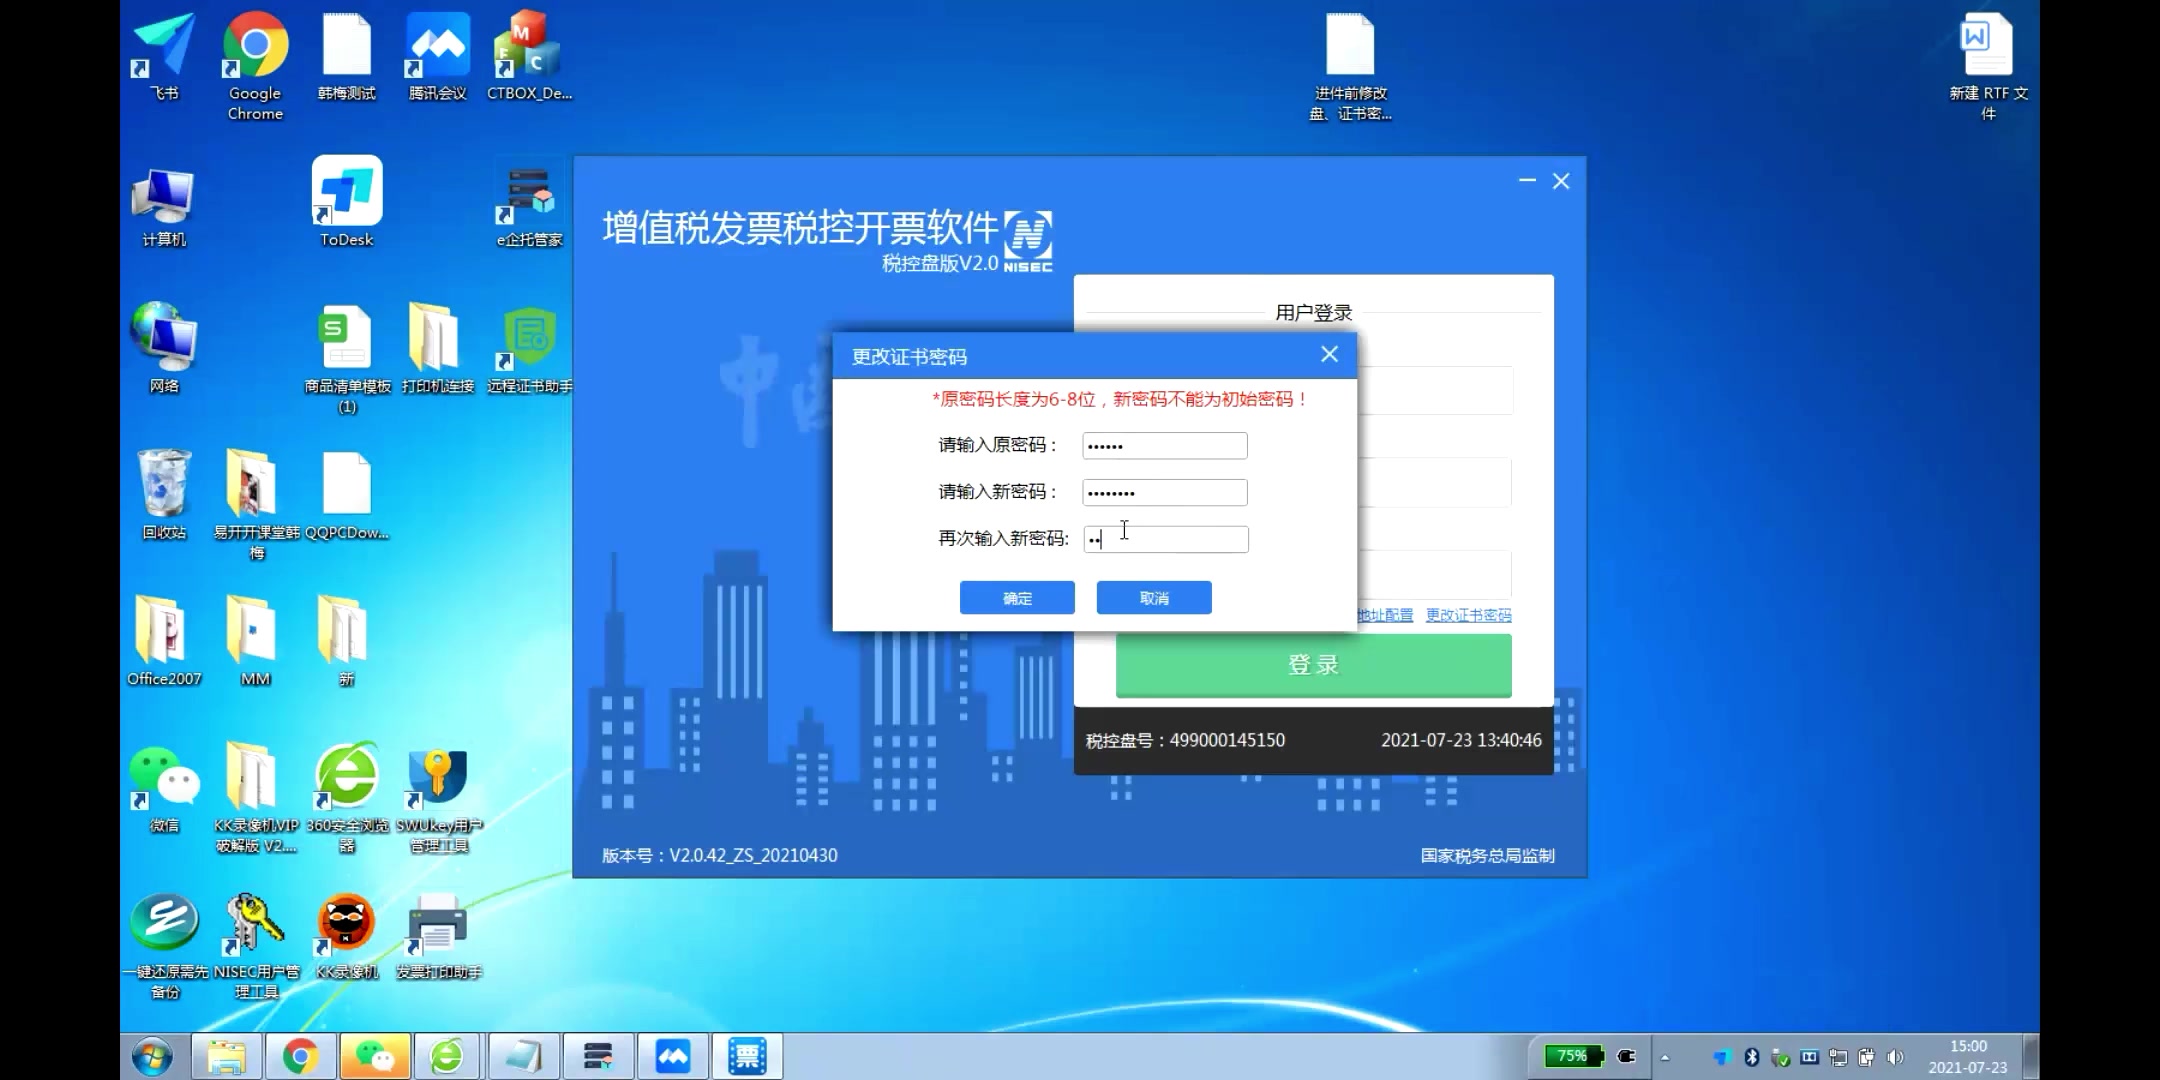
Task: Open the 地址配置 link in login panel
Action: click(x=1385, y=615)
